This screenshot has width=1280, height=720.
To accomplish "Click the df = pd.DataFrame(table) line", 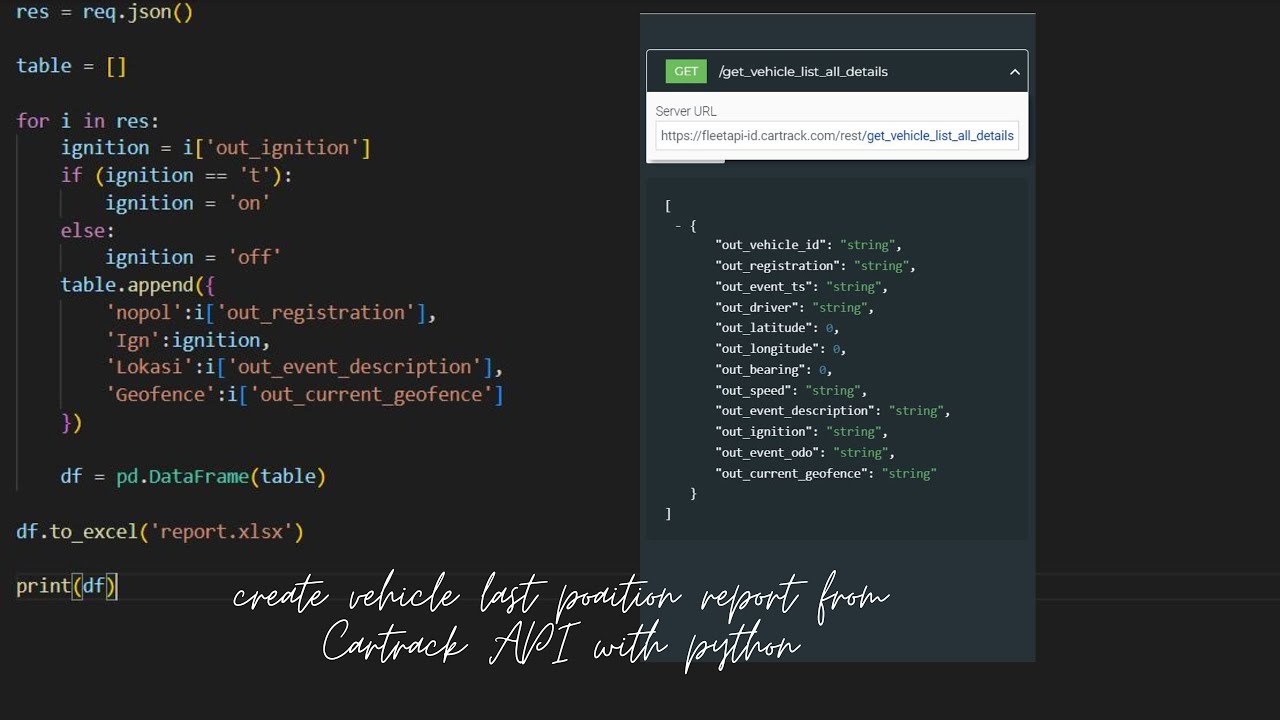I will click(193, 477).
